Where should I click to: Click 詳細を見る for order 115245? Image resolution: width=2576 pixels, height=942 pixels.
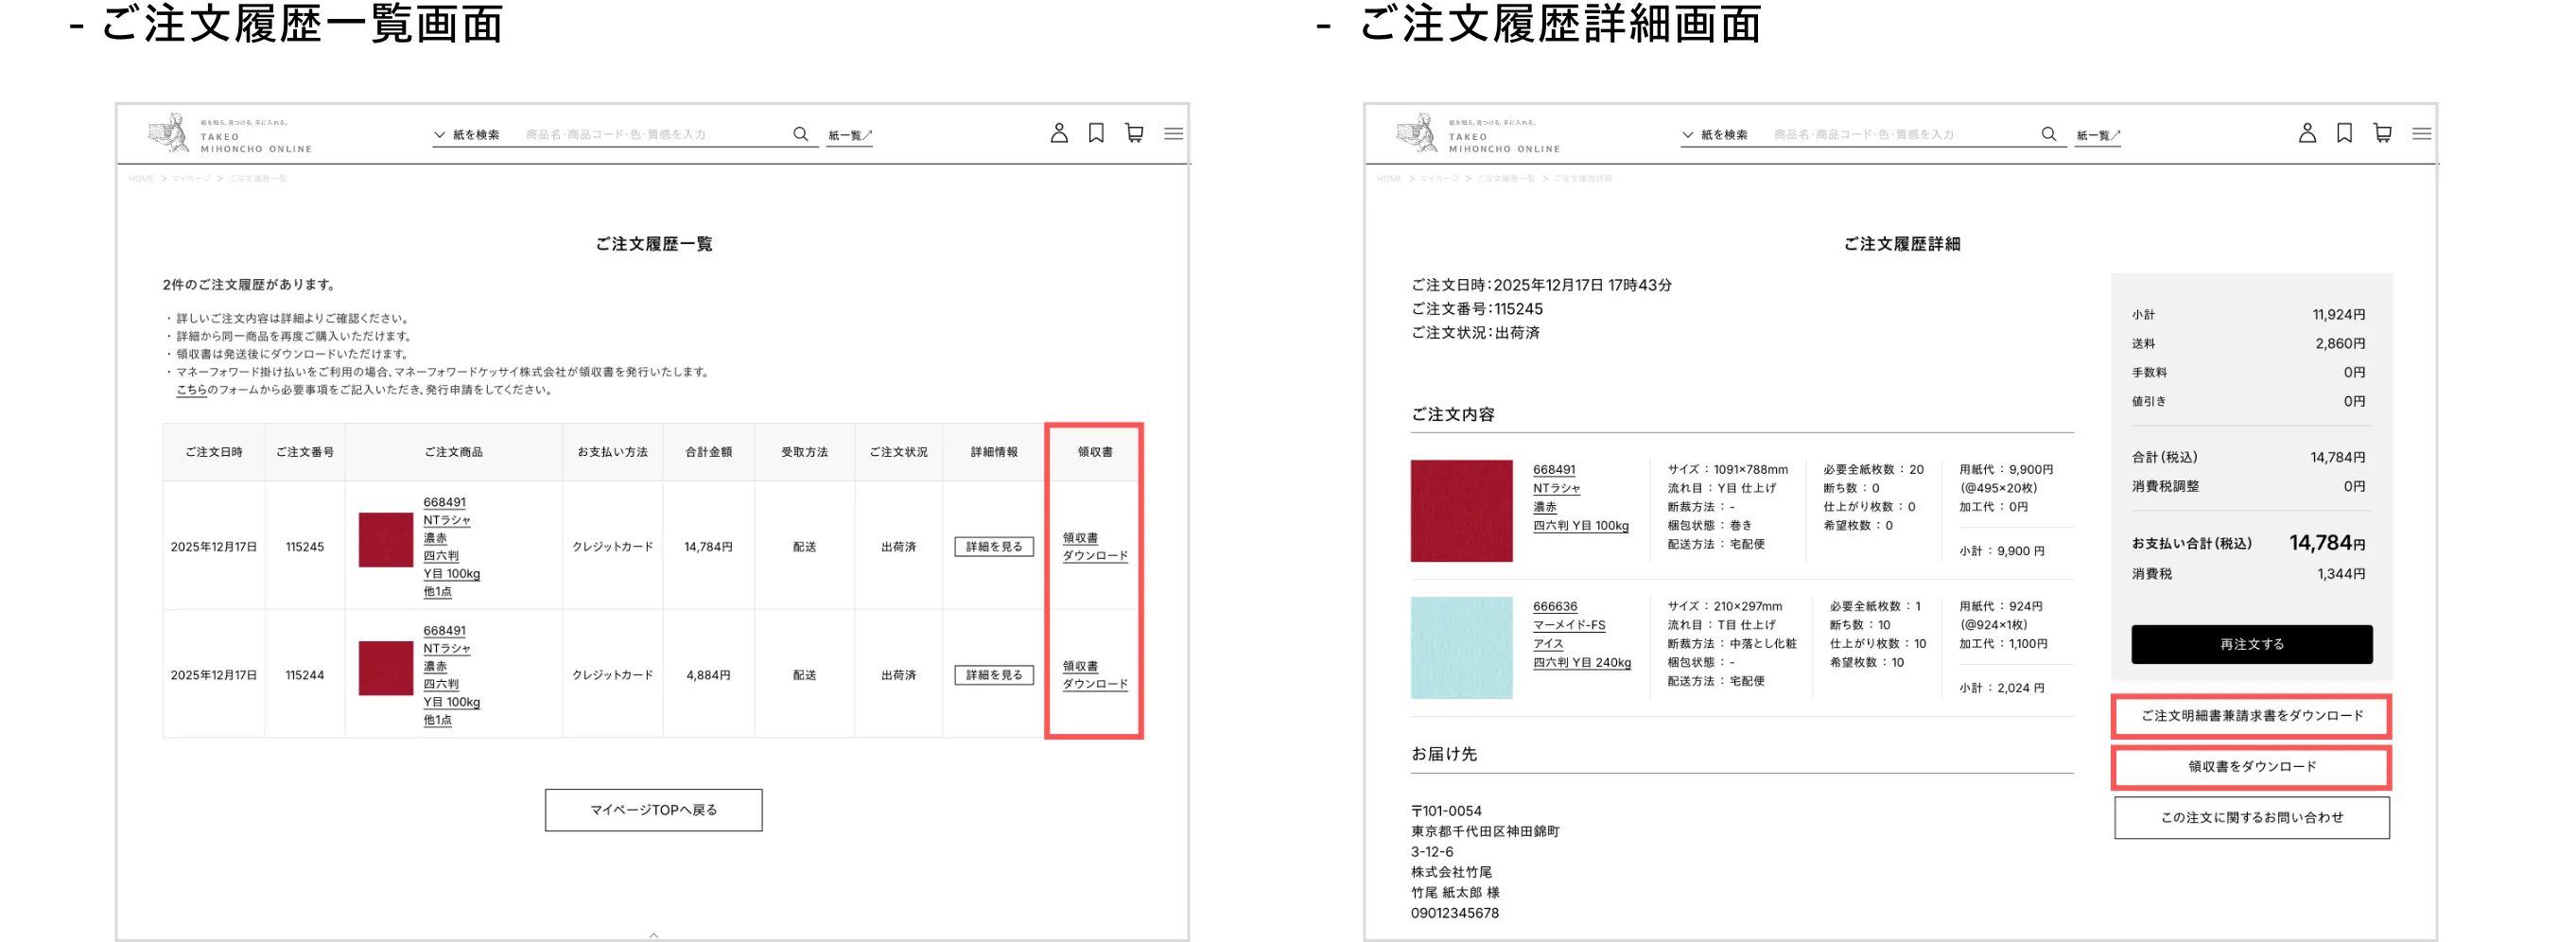click(993, 547)
